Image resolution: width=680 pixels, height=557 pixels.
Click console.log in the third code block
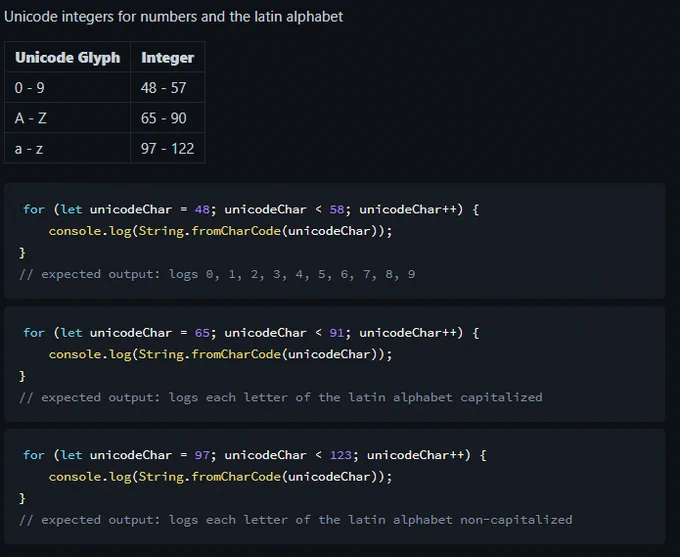click(x=90, y=477)
